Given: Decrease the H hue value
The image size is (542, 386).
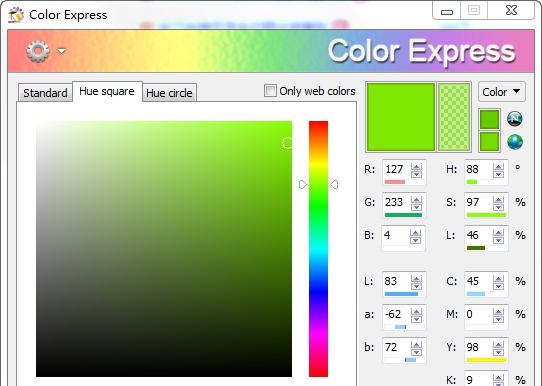Looking at the screenshot, I should tap(498, 174).
